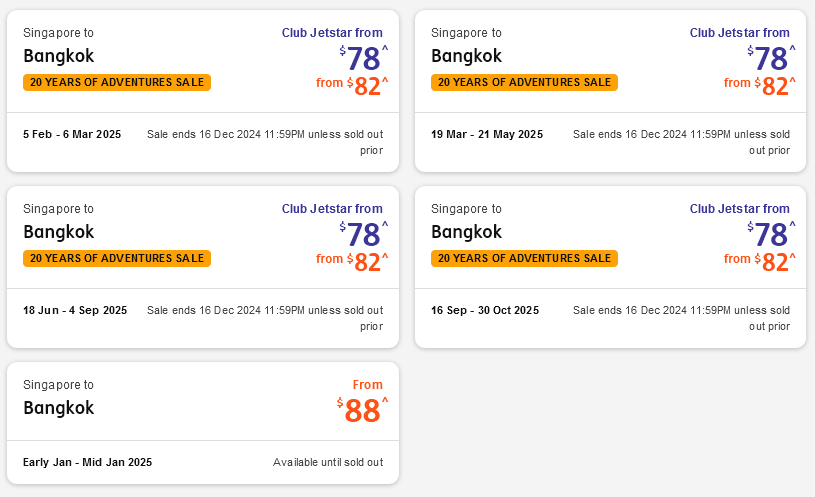Click the "Club Jetstar from" label on 19 Mar card

coord(739,33)
